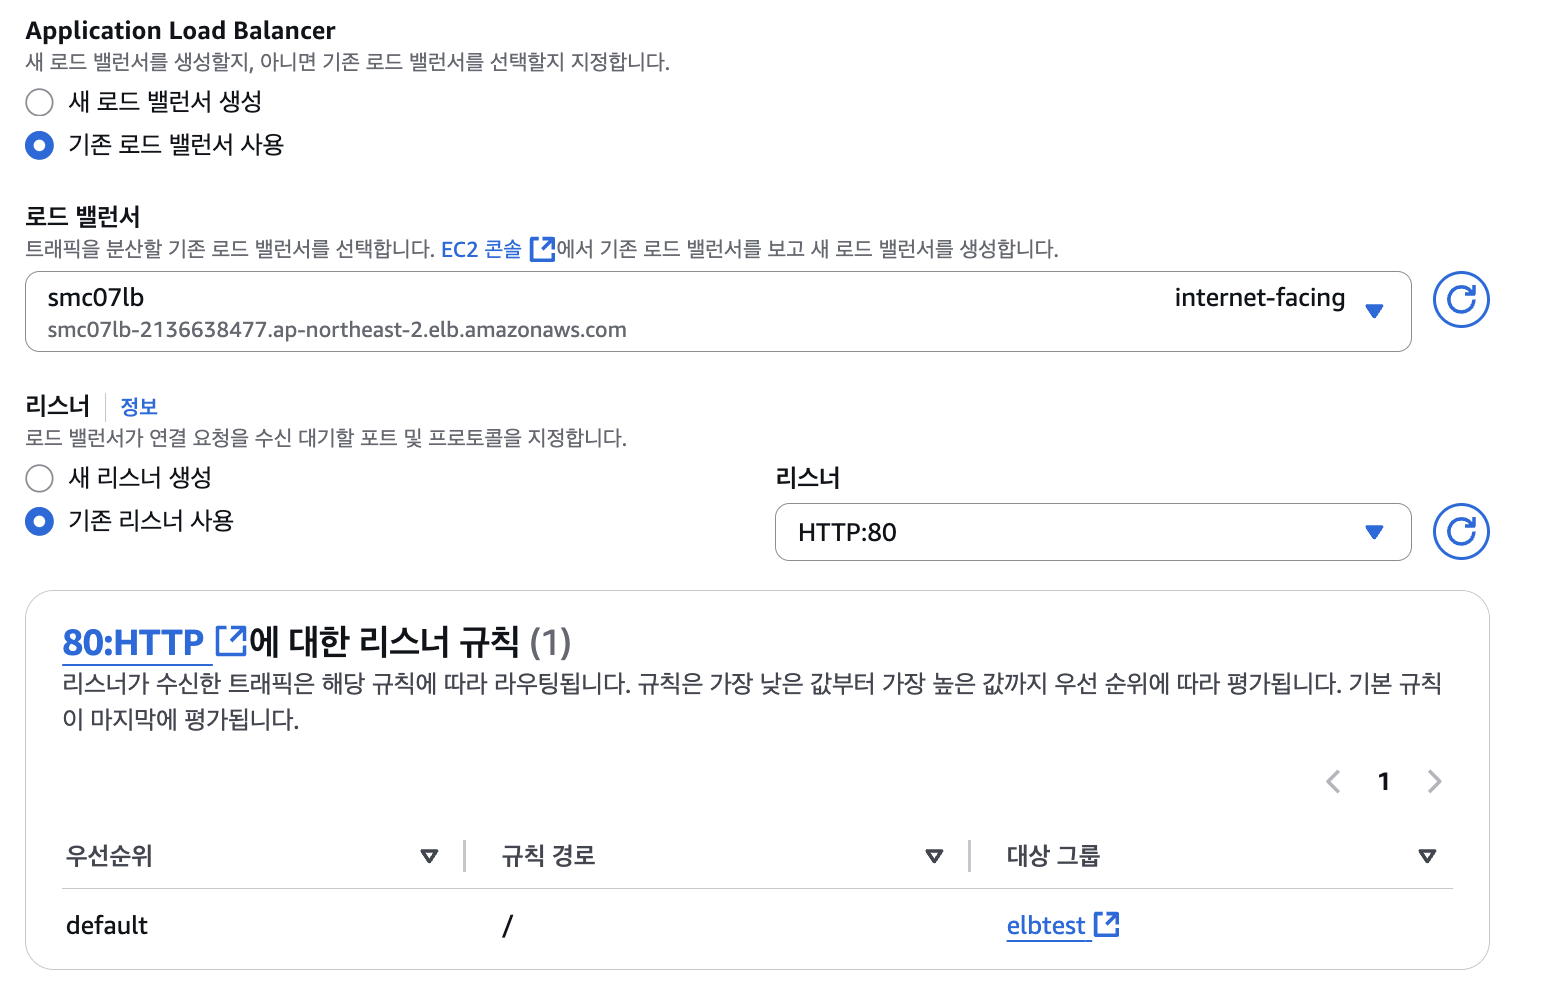This screenshot has height=1000, width=1554.
Task: Open the smc07lb load balancer dropdown
Action: click(x=718, y=312)
